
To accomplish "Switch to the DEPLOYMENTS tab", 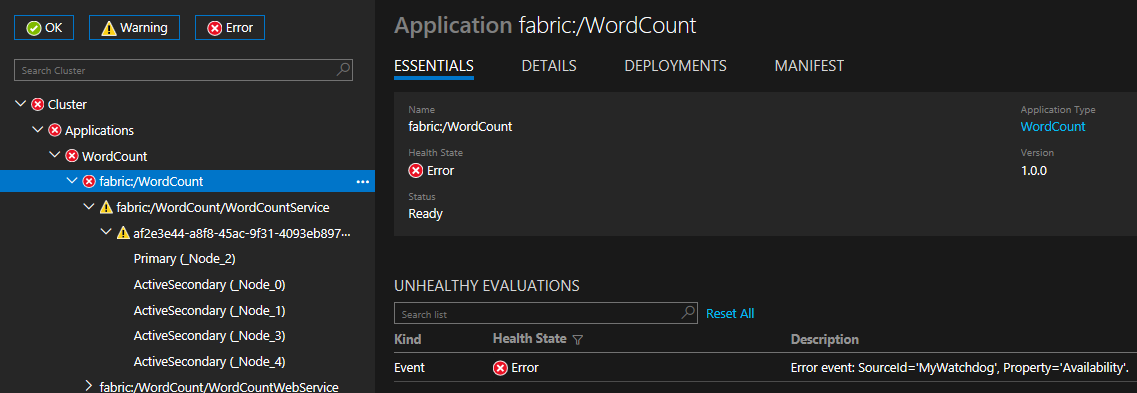I will pyautogui.click(x=675, y=66).
